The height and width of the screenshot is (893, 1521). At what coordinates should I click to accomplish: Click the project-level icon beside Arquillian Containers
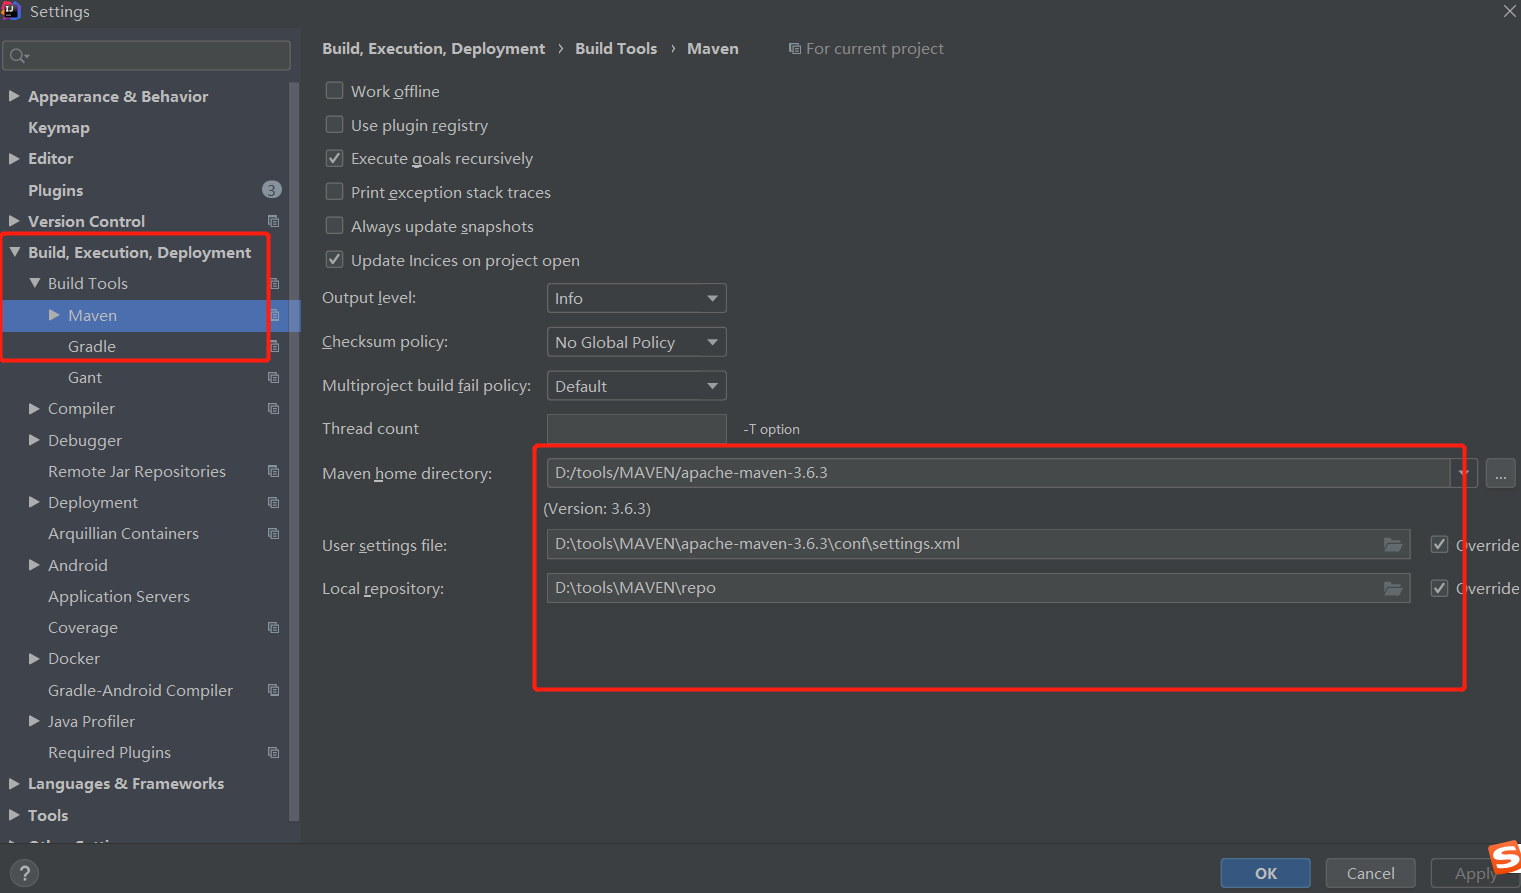pyautogui.click(x=273, y=533)
